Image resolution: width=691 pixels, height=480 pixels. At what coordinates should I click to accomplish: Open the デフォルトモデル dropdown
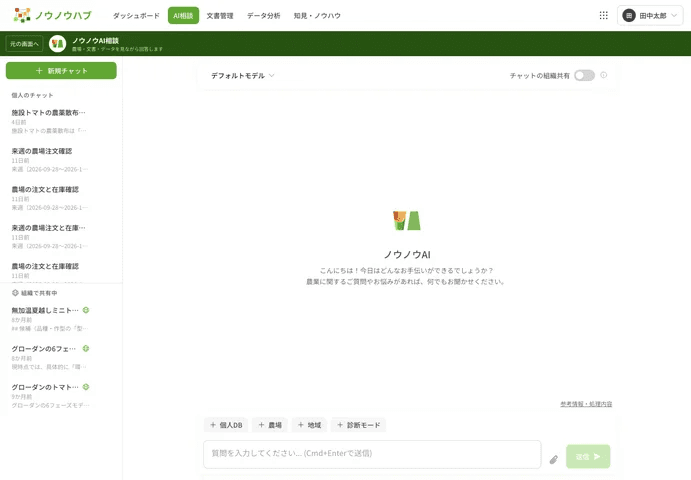coord(243,76)
